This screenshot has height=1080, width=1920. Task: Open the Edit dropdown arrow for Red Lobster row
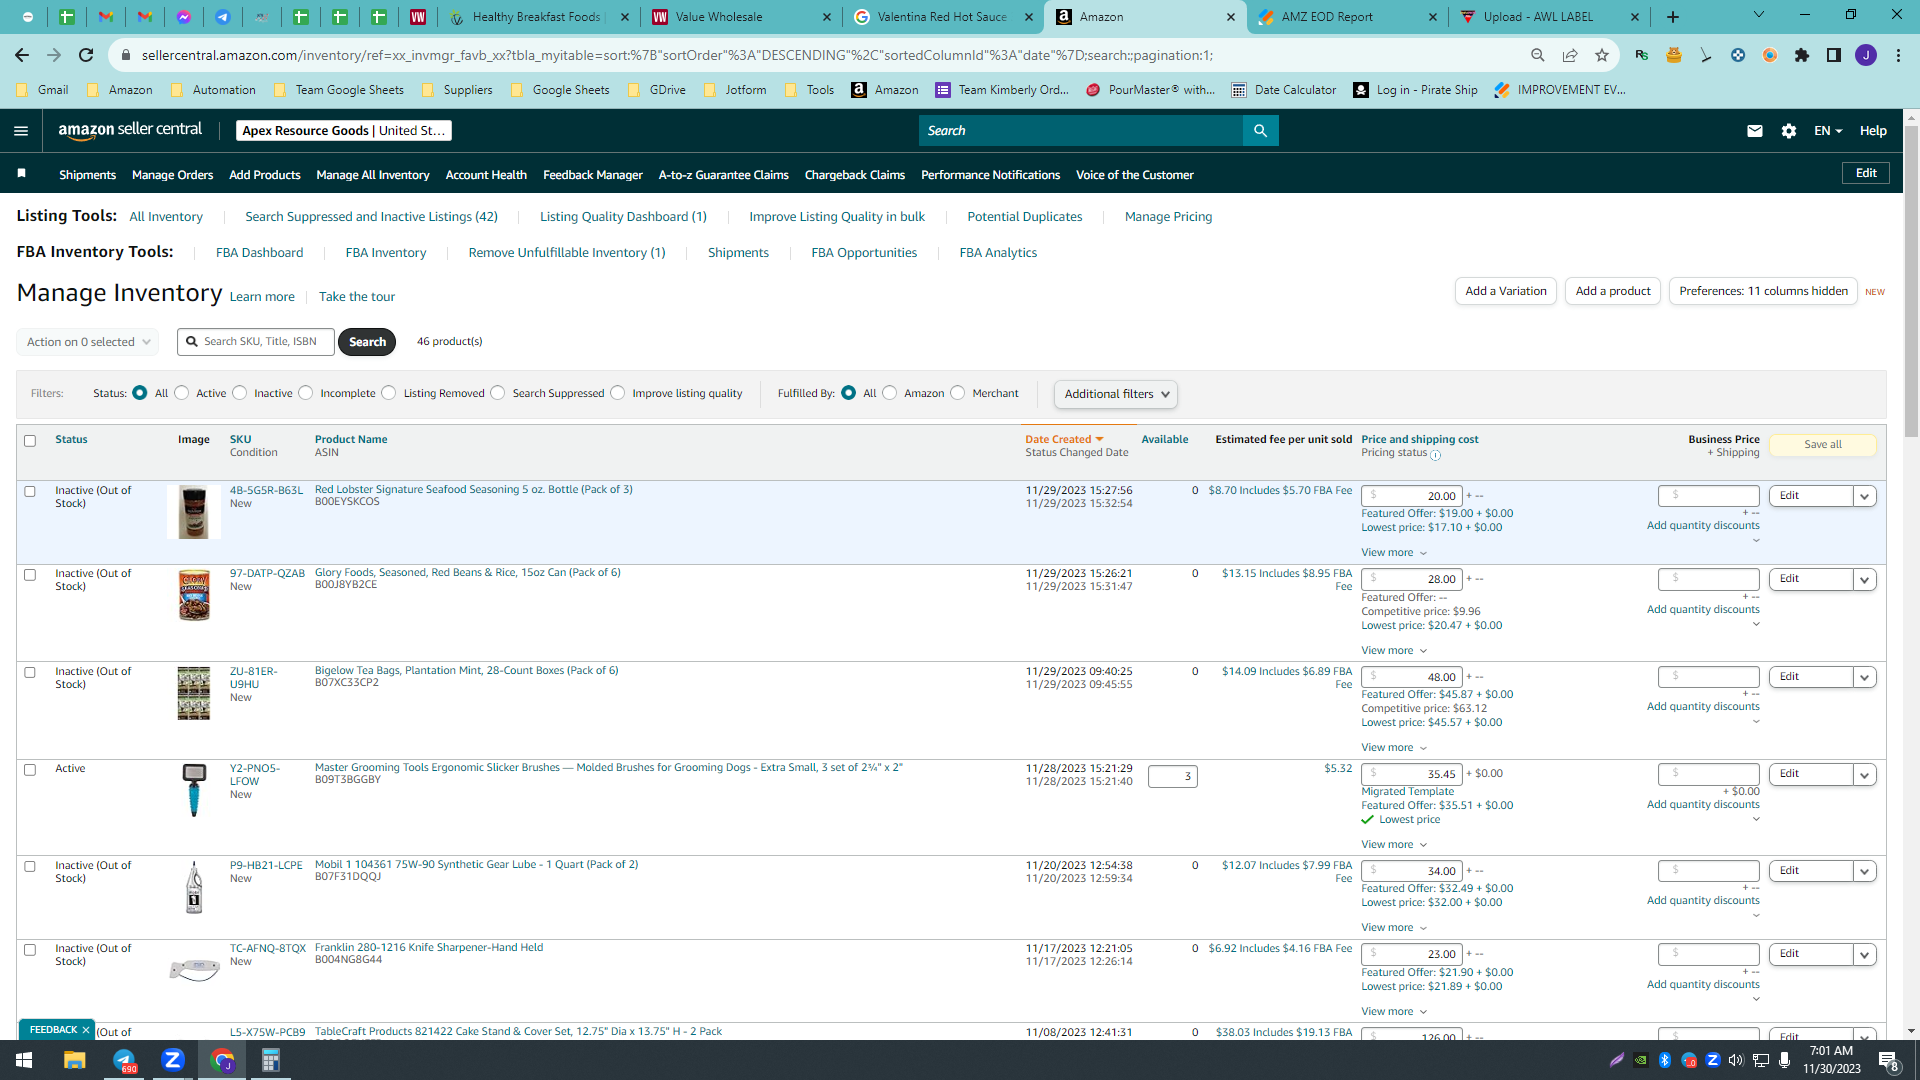(x=1865, y=496)
